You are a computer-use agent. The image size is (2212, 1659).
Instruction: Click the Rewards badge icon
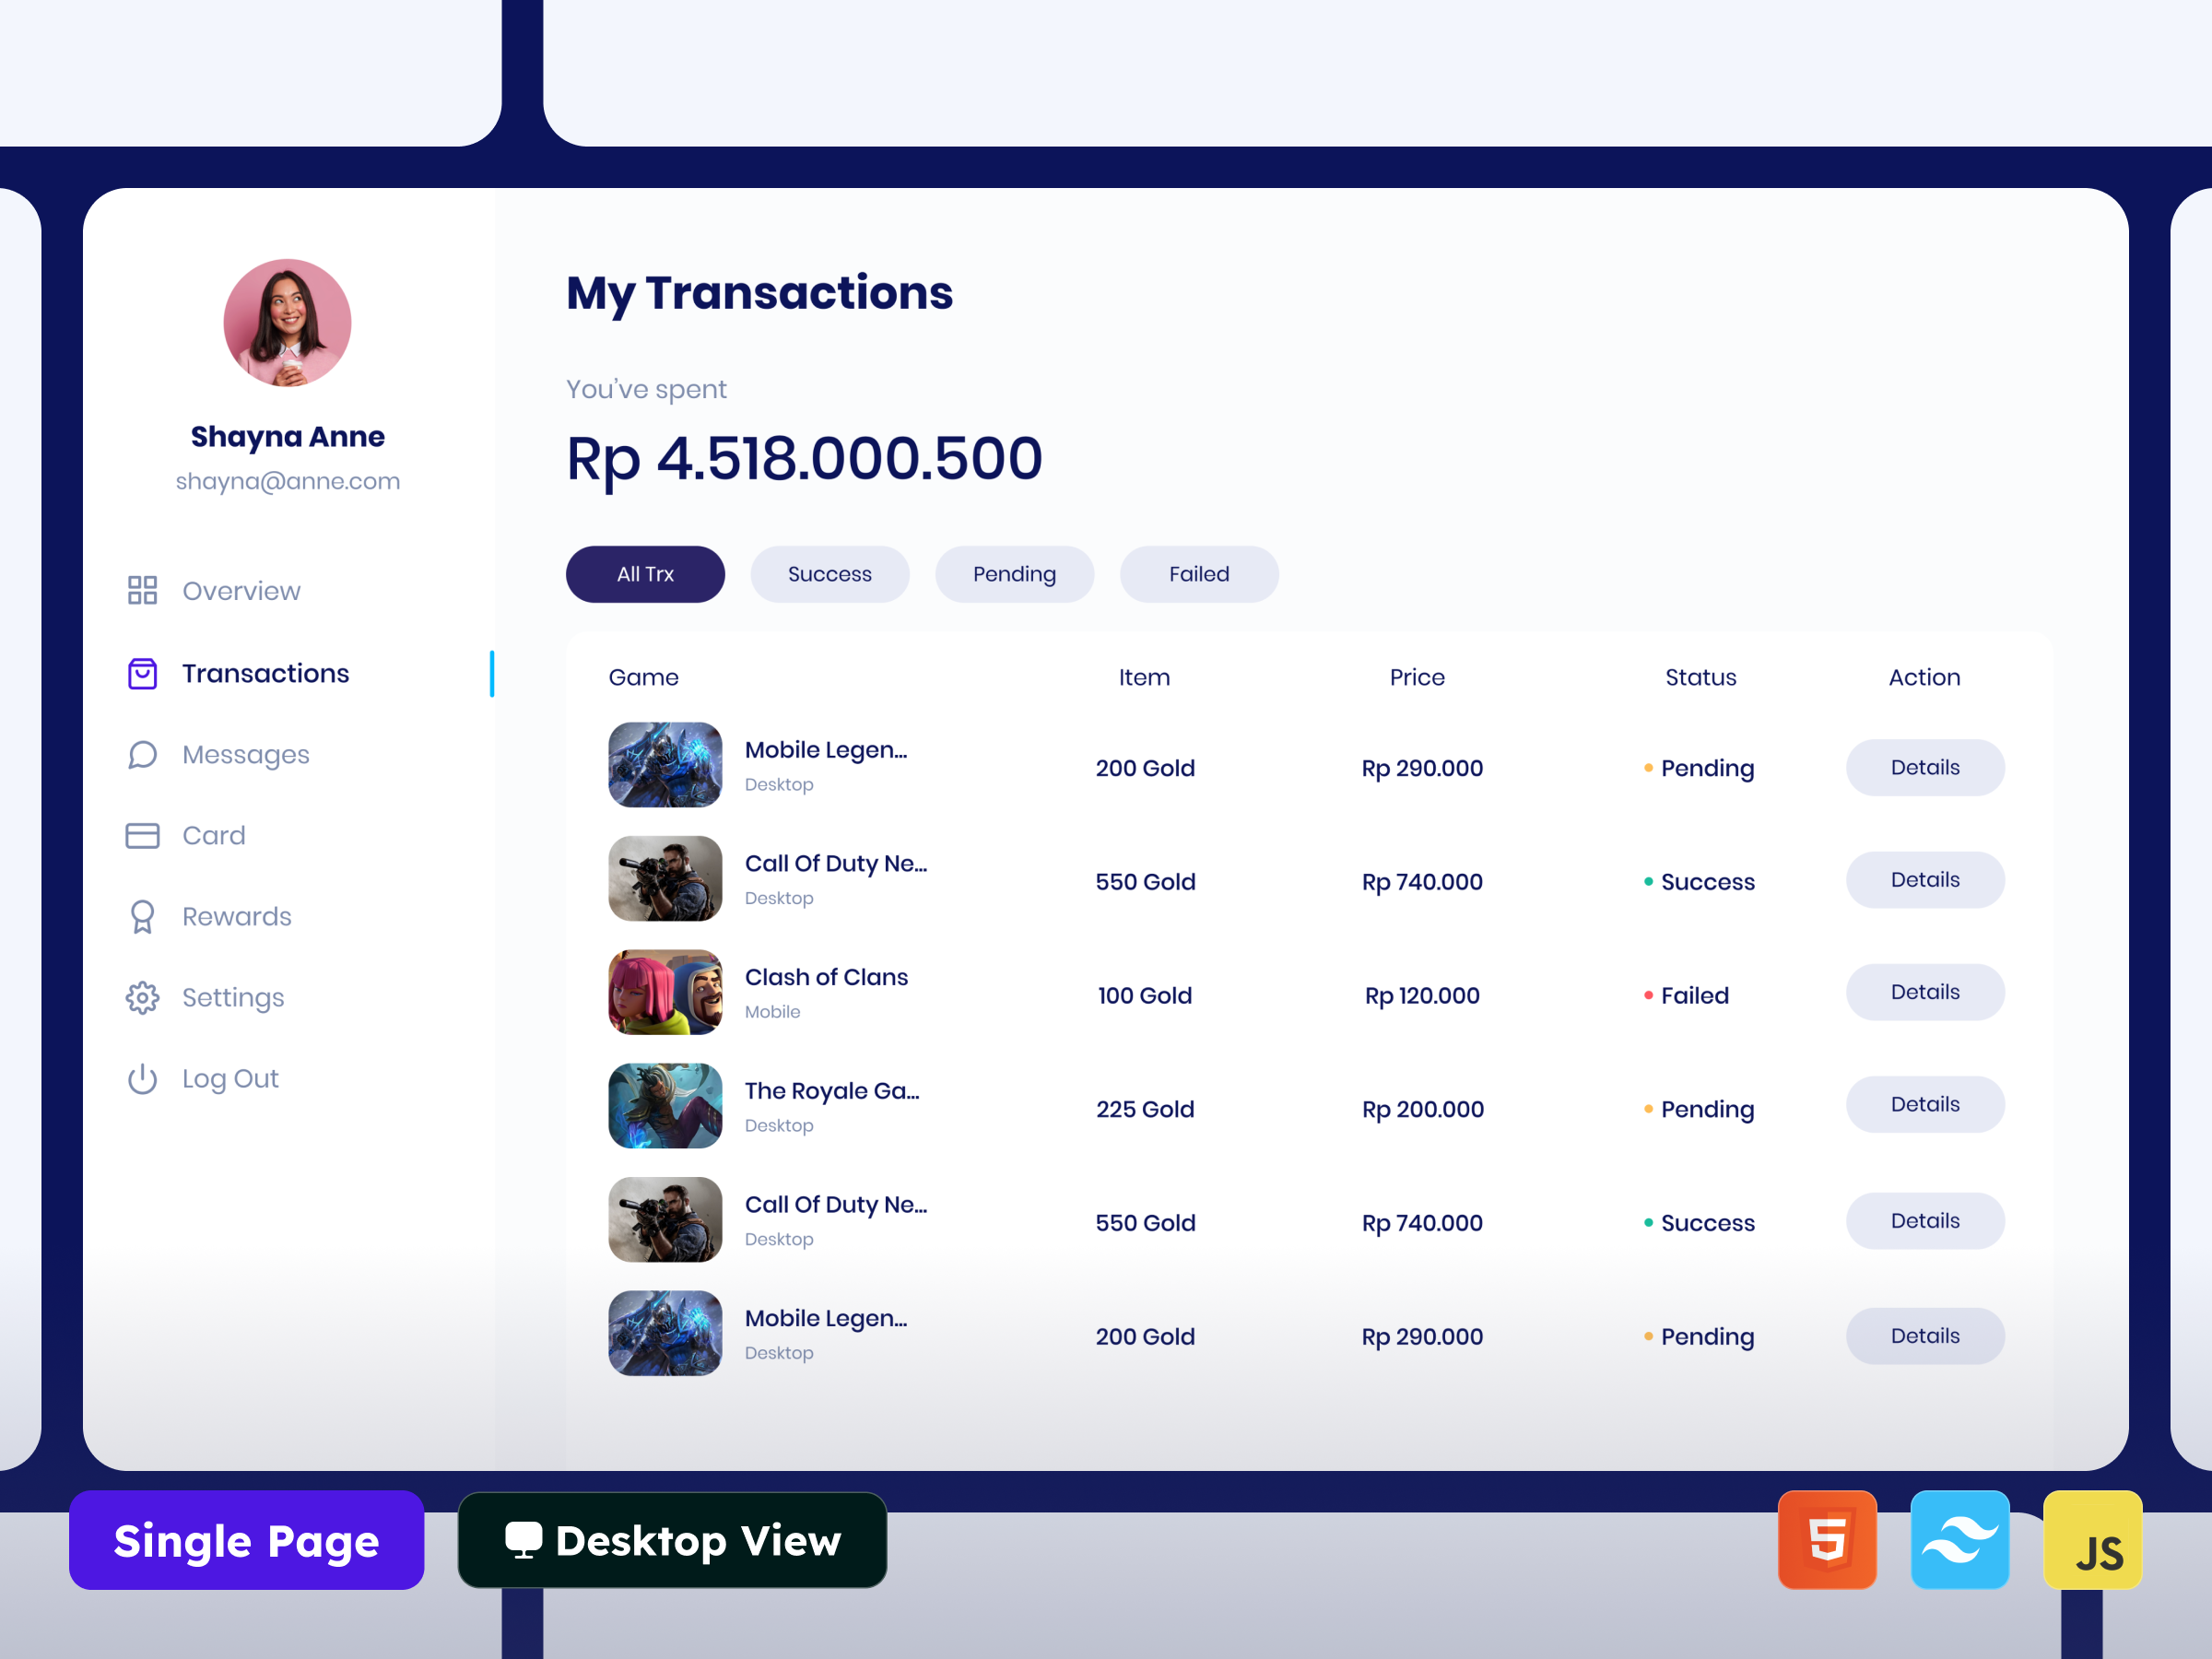(x=142, y=916)
